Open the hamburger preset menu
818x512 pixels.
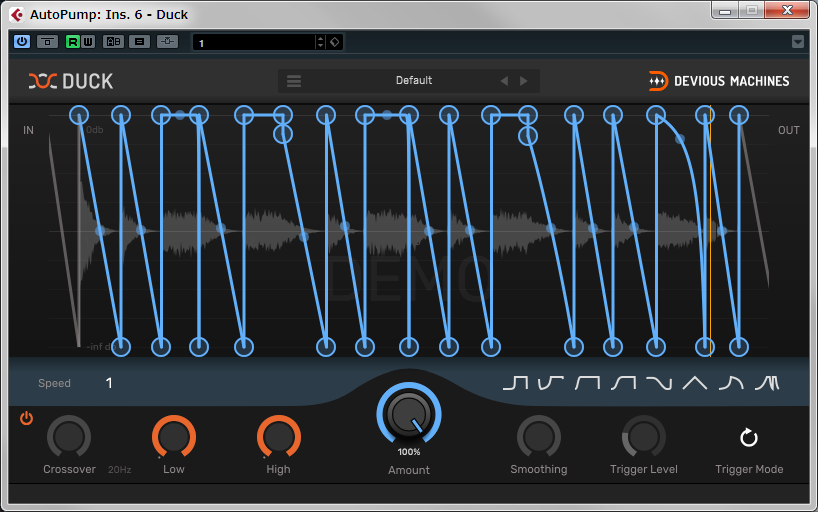coord(294,81)
